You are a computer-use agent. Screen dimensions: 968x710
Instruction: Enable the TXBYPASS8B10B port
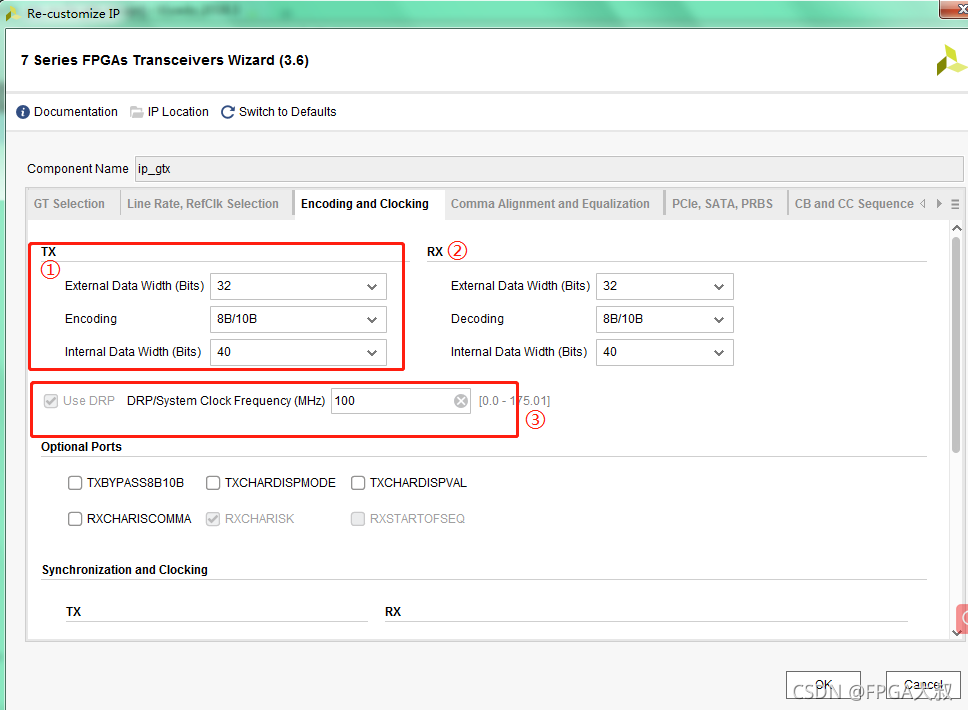(75, 483)
